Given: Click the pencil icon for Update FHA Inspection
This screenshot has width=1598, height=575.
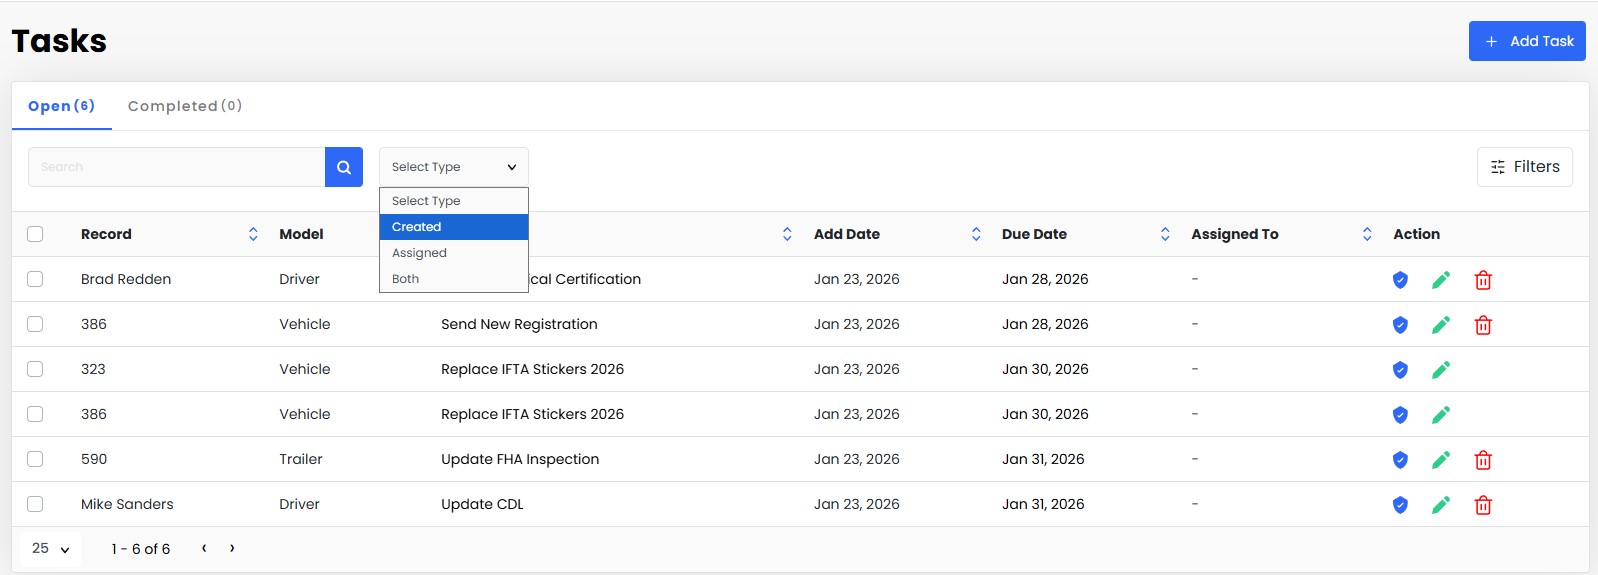Looking at the screenshot, I should [1440, 460].
